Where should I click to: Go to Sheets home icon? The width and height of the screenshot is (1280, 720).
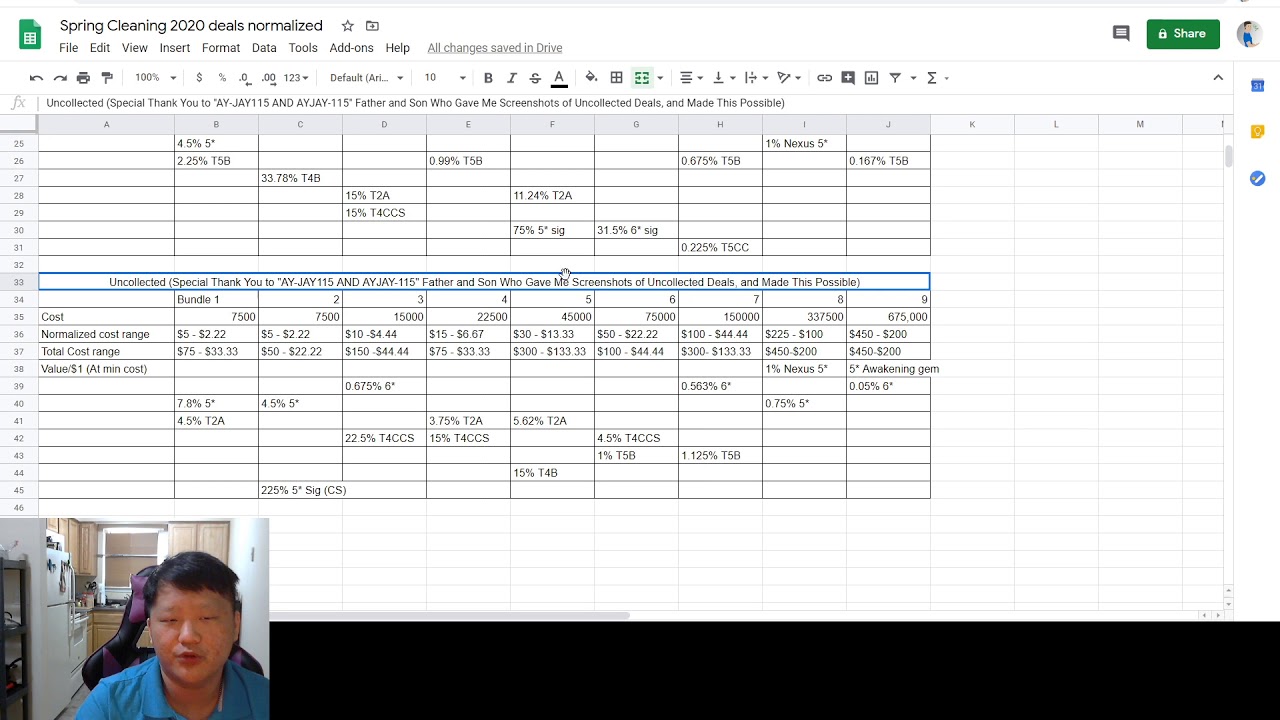30,34
